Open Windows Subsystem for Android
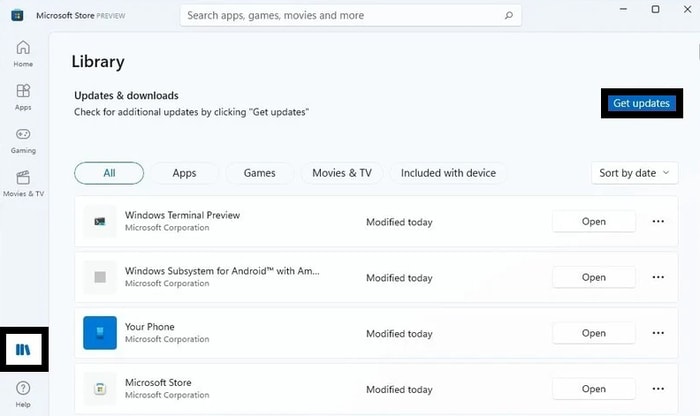 (x=594, y=277)
